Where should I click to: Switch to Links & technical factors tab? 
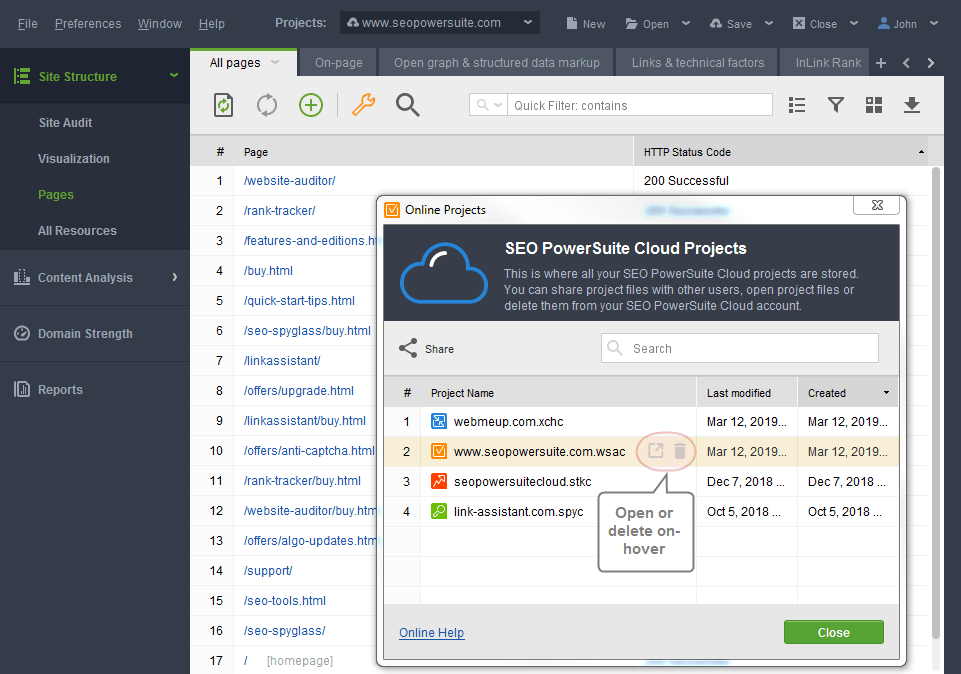698,62
